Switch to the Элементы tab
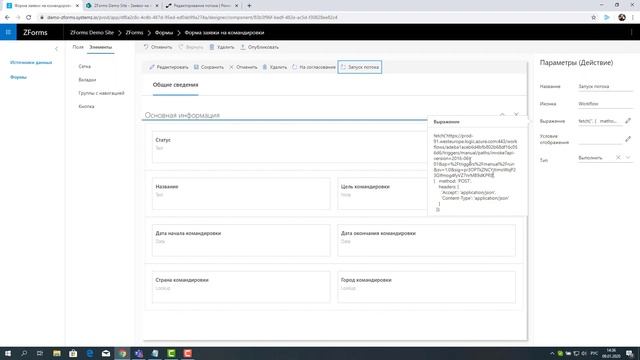This screenshot has width=640, height=360. (100, 47)
